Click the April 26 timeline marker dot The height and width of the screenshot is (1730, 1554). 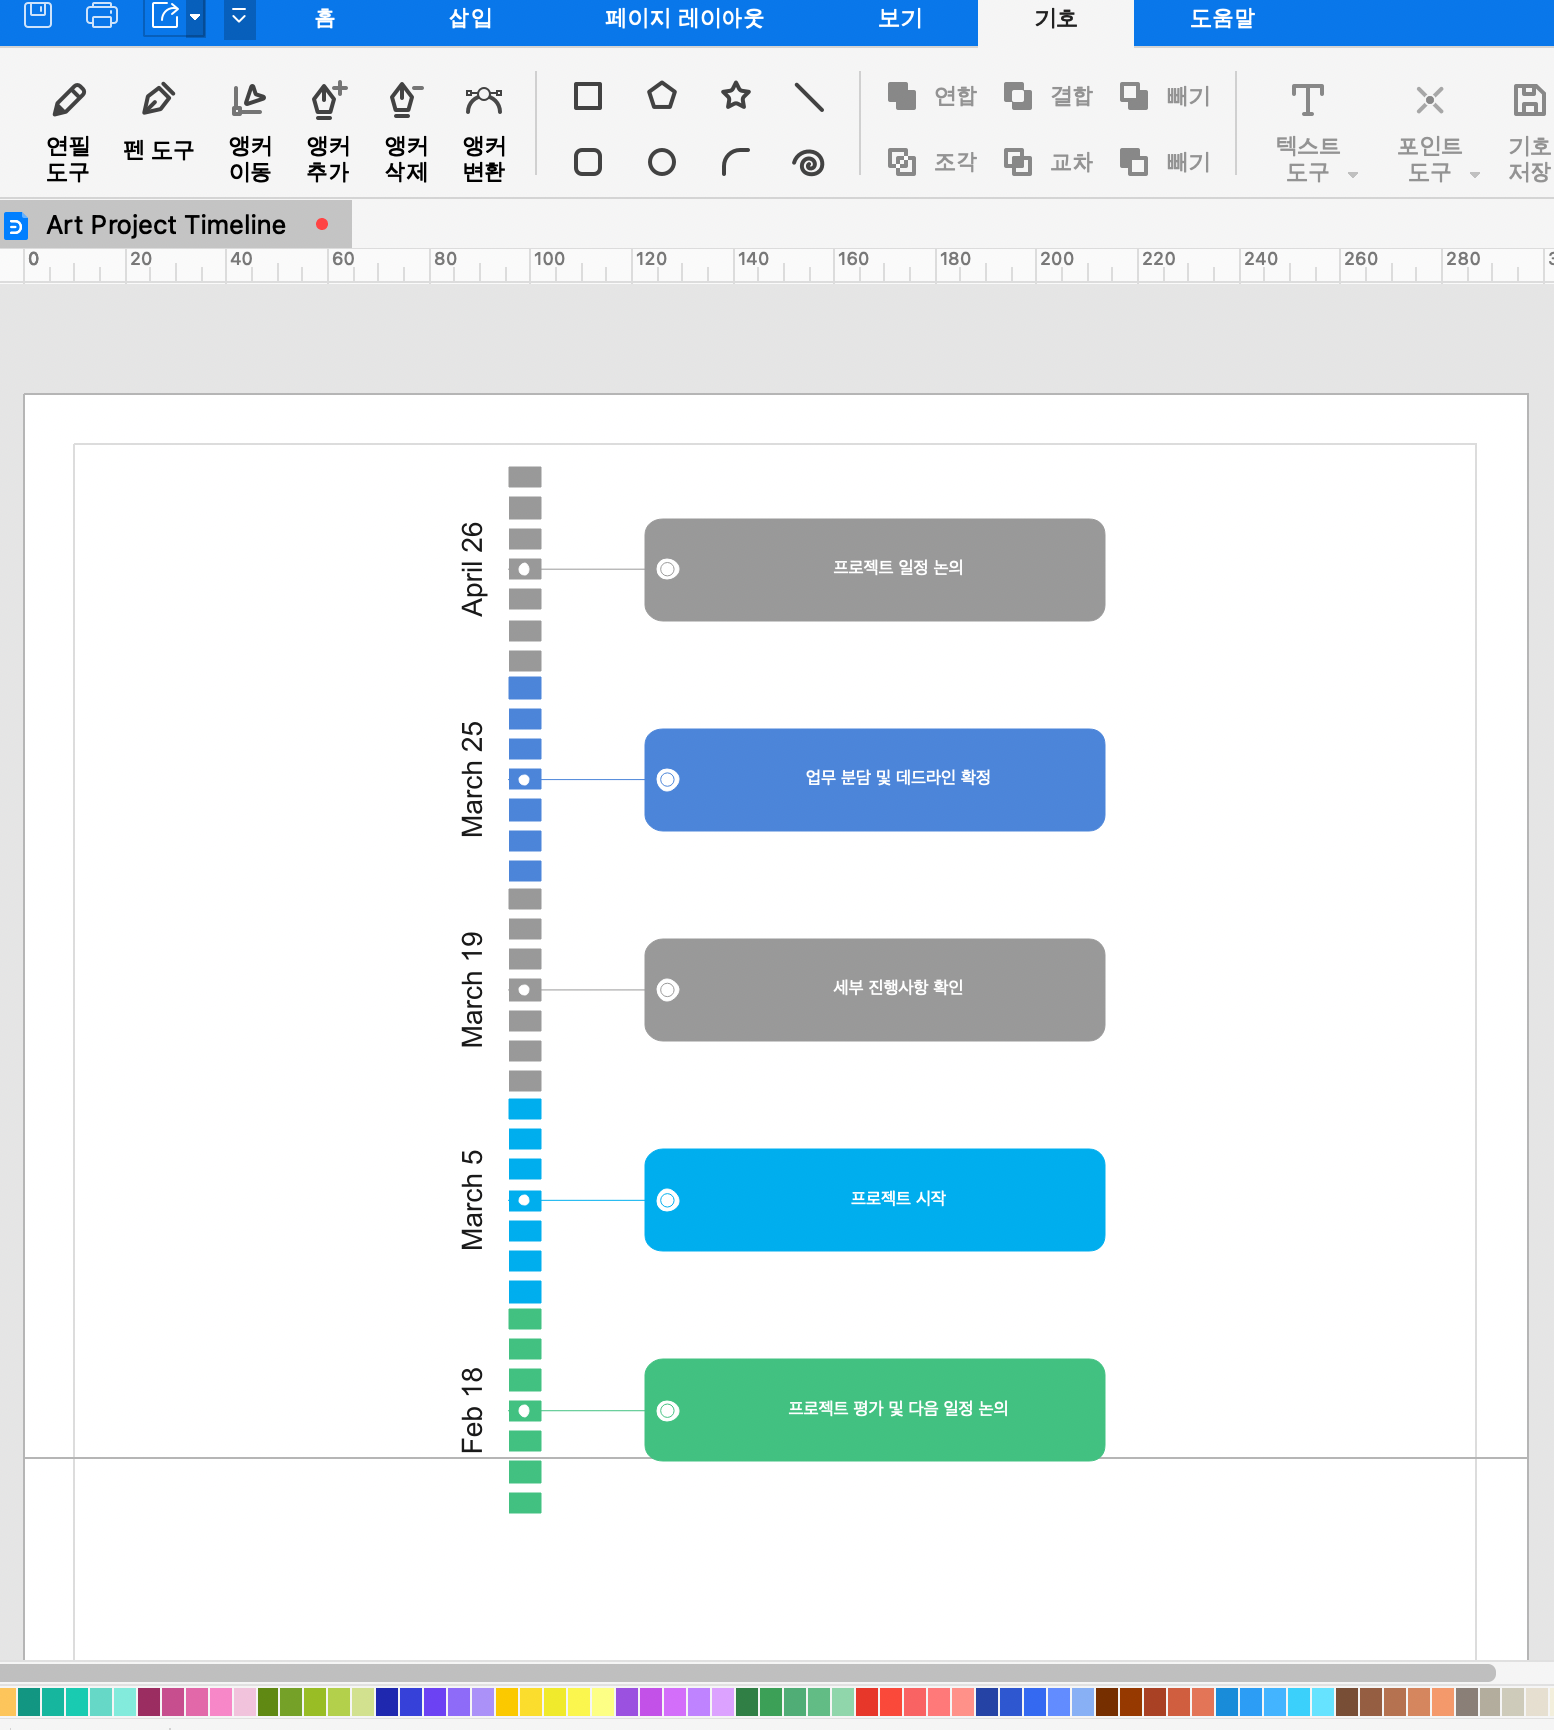coord(524,569)
